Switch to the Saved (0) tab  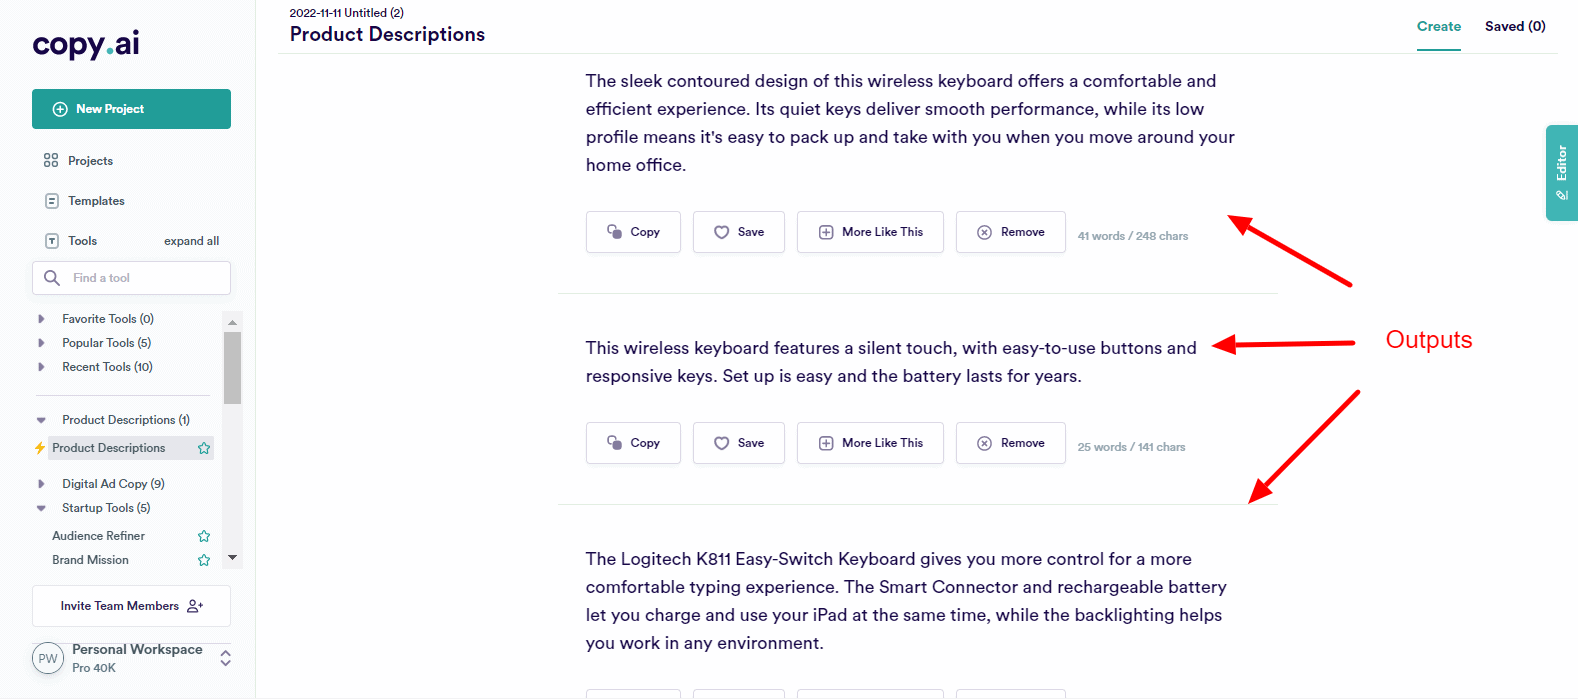(1514, 27)
